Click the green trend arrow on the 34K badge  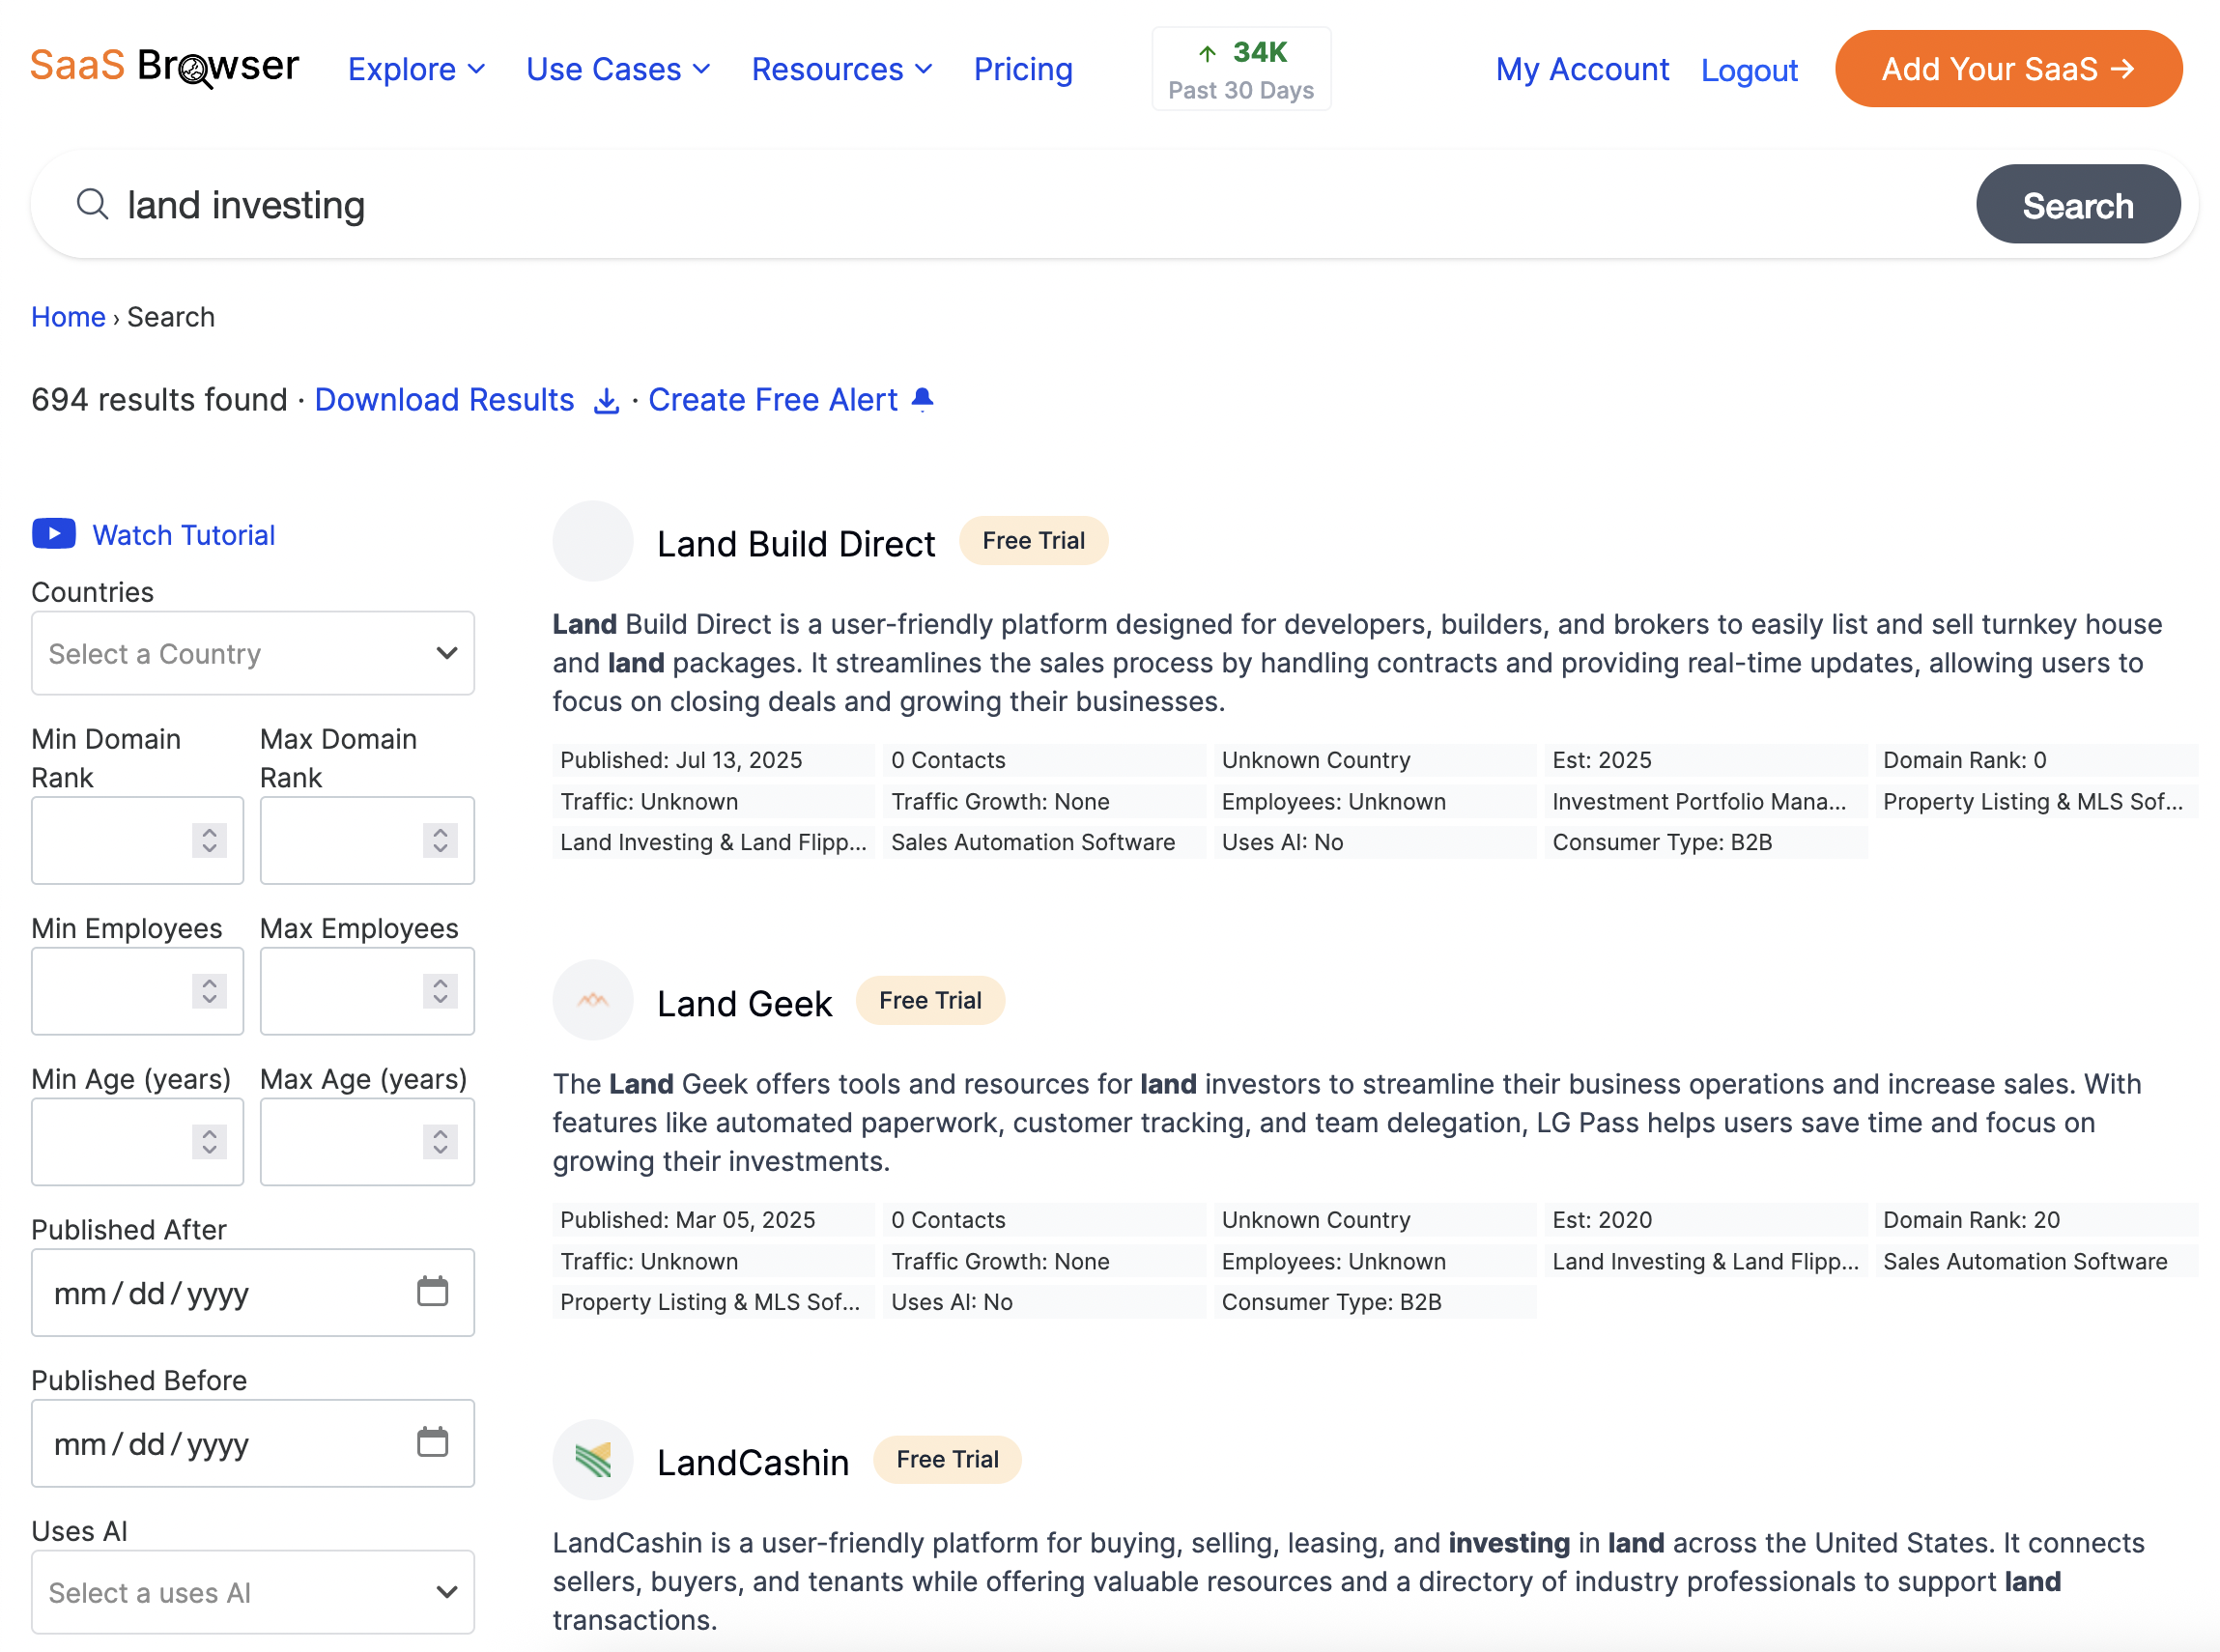1208,51
